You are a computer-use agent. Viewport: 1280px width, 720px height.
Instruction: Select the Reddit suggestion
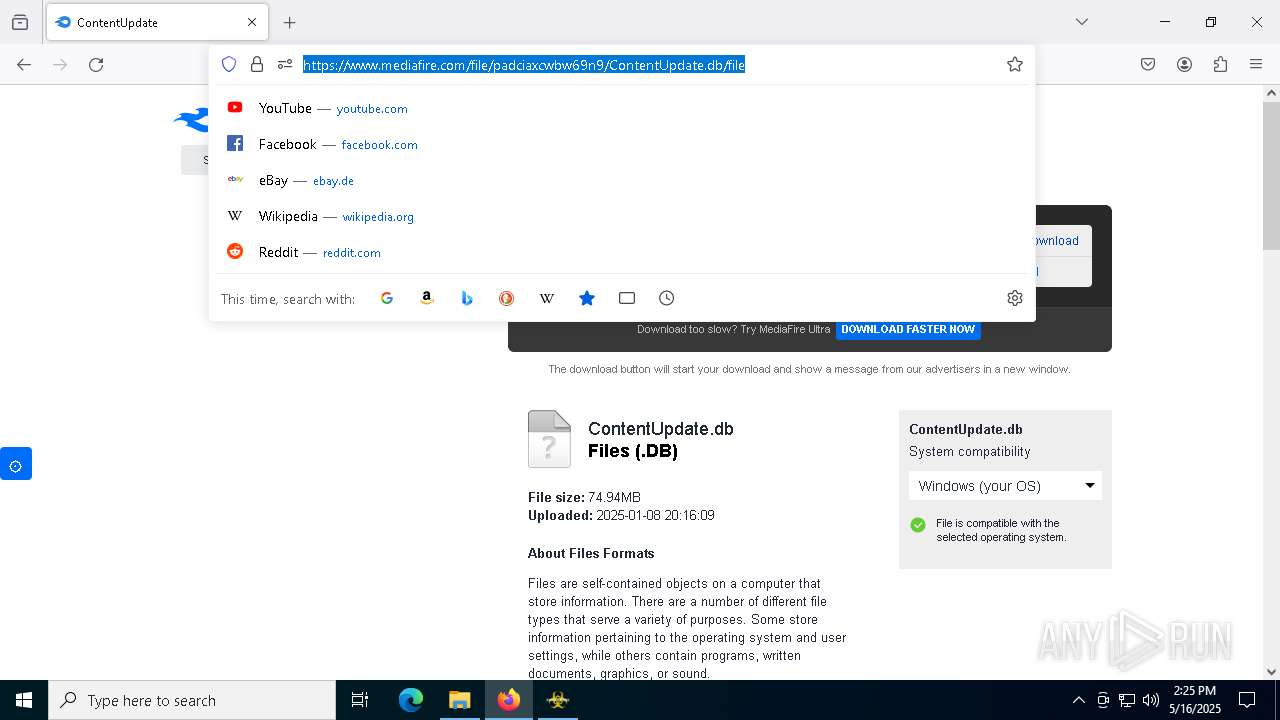[x=622, y=252]
